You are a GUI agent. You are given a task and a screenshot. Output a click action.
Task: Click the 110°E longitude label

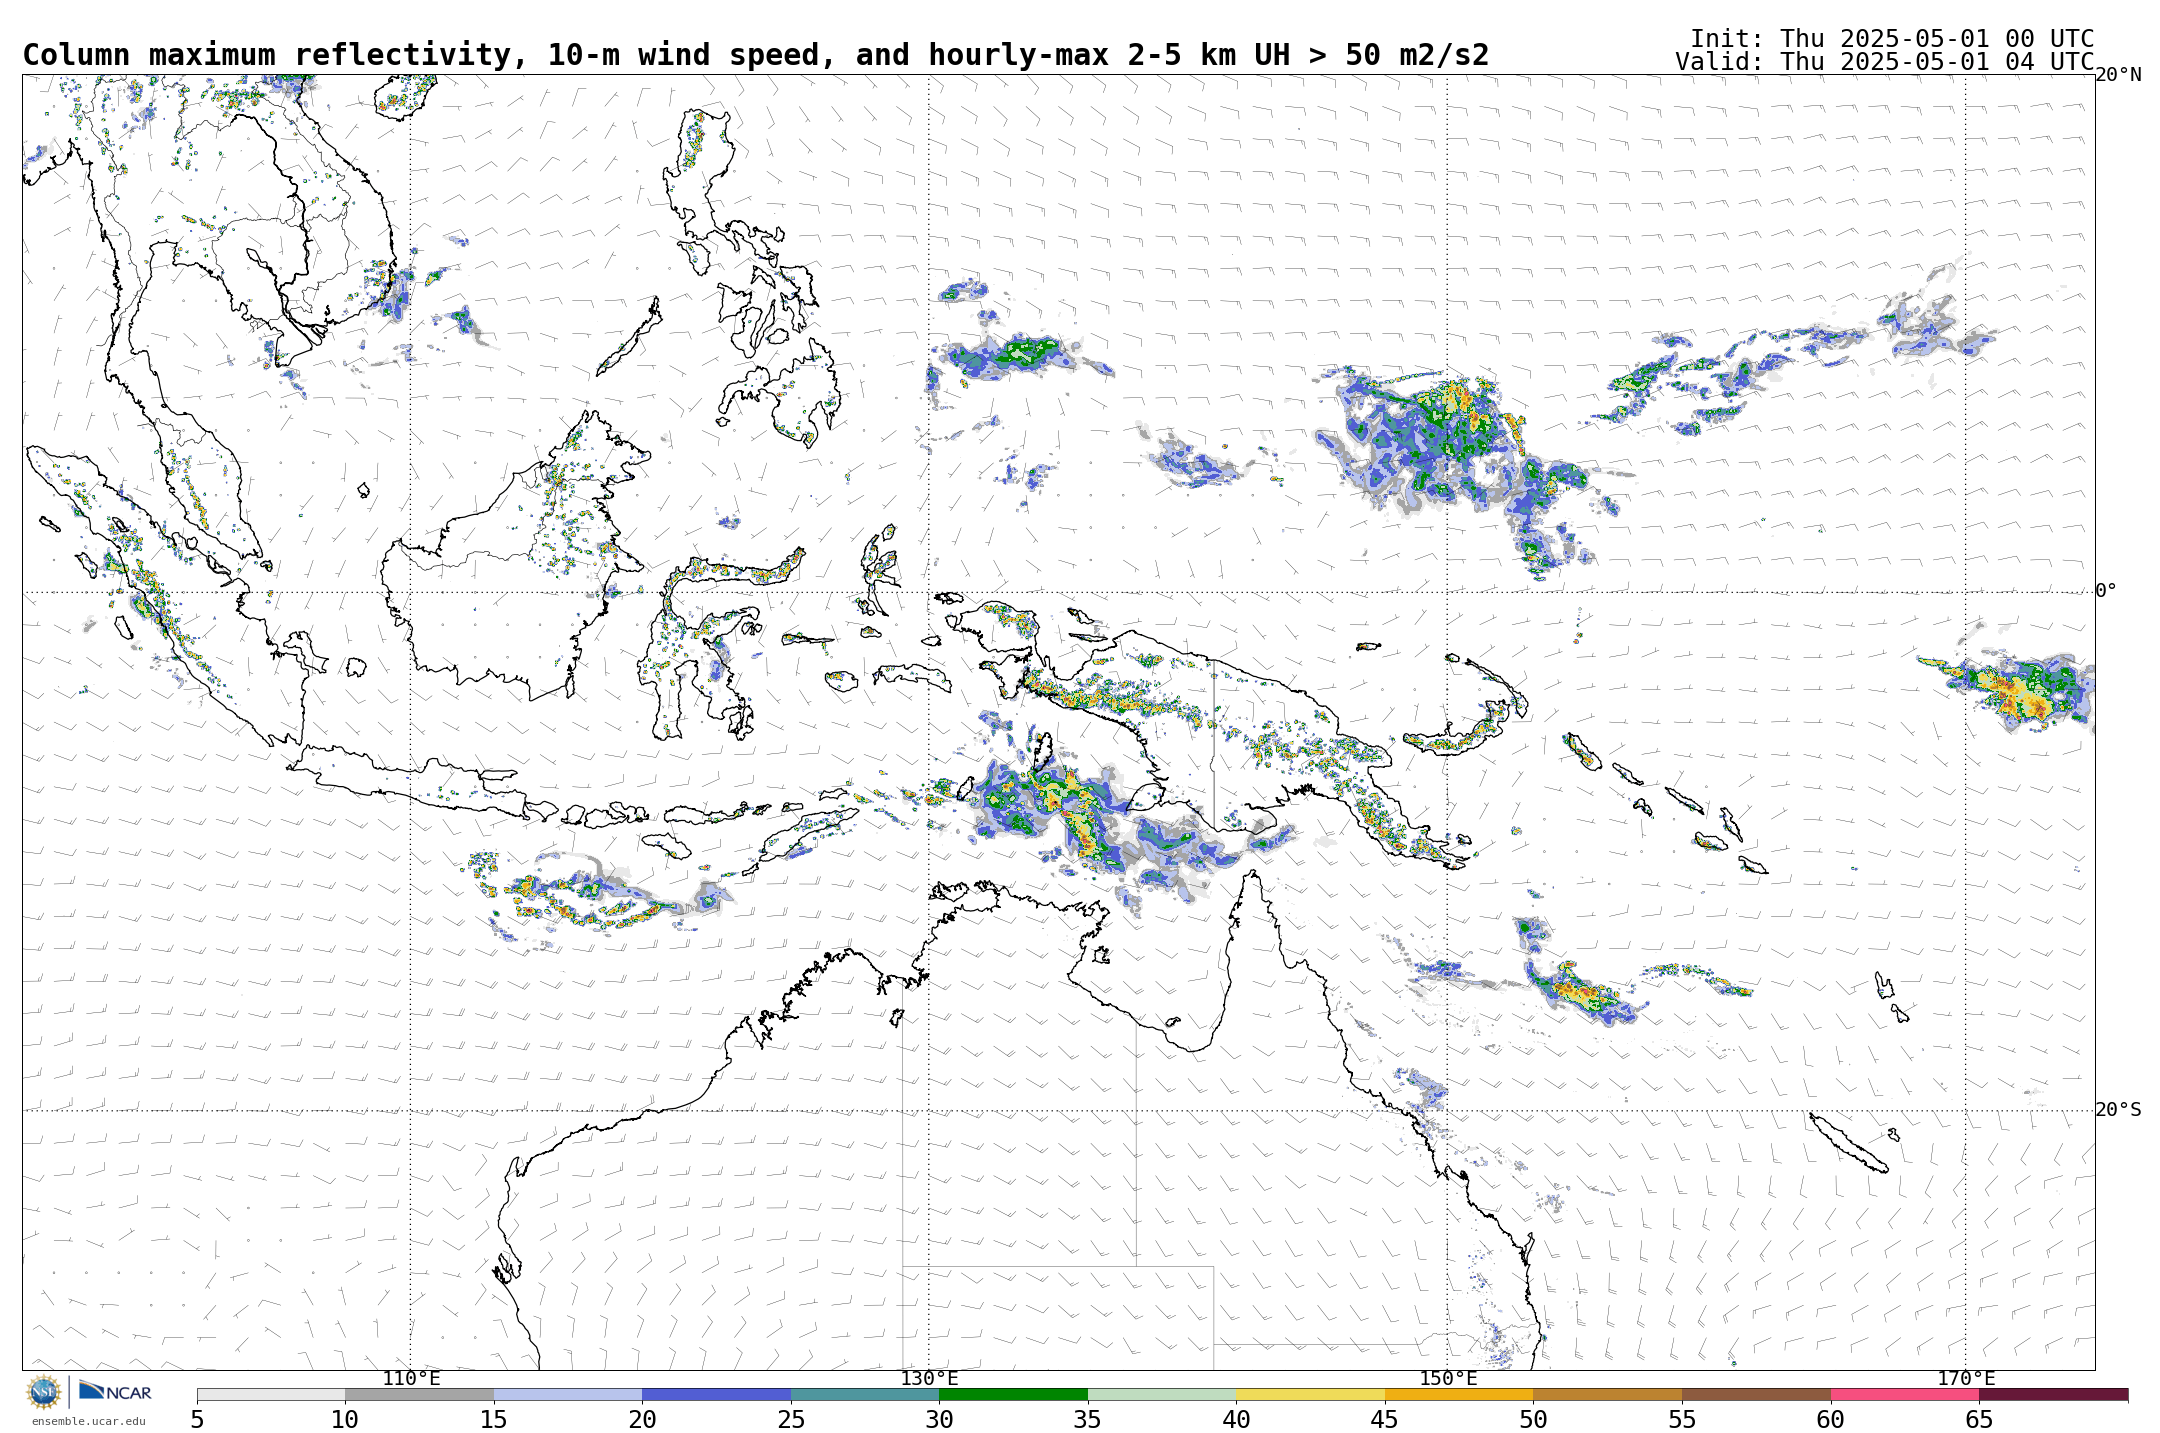click(x=411, y=1378)
